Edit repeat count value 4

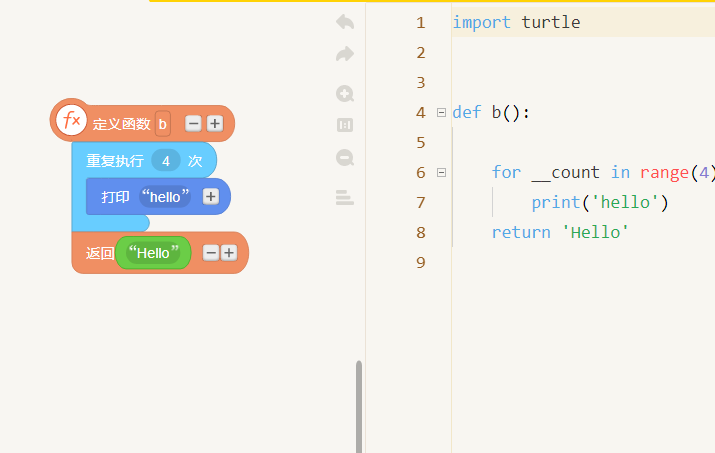[x=166, y=161]
